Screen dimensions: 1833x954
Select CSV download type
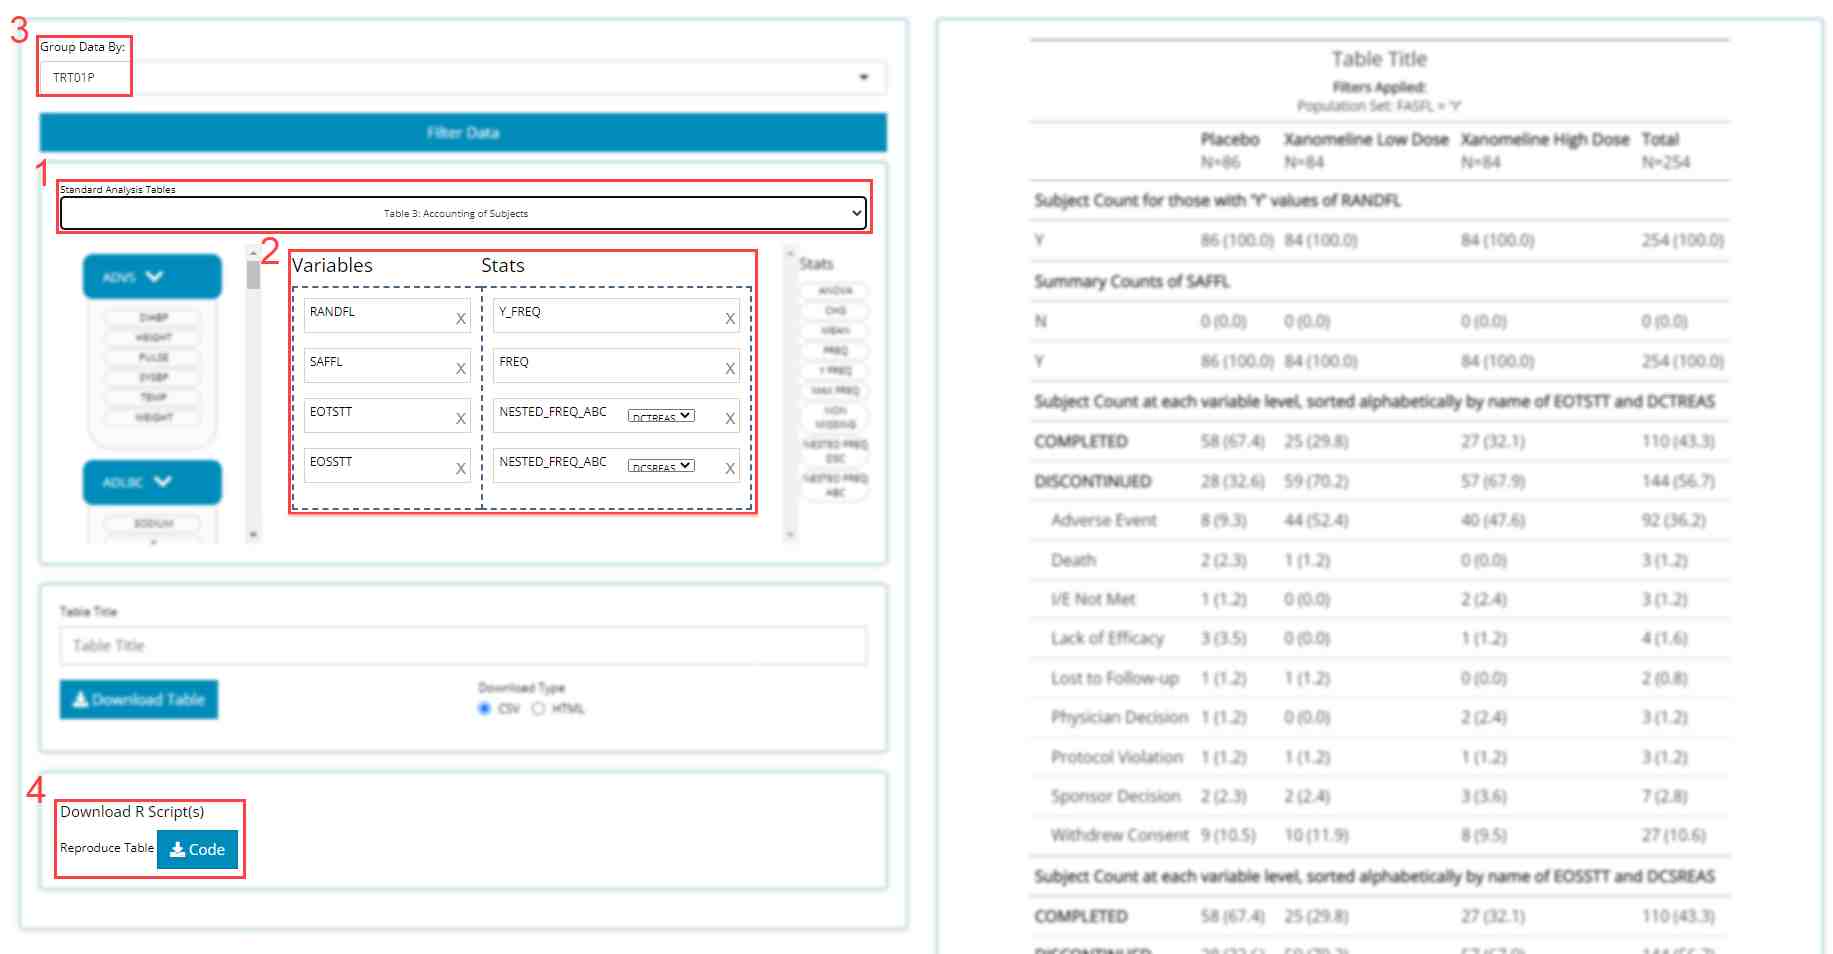(x=485, y=709)
